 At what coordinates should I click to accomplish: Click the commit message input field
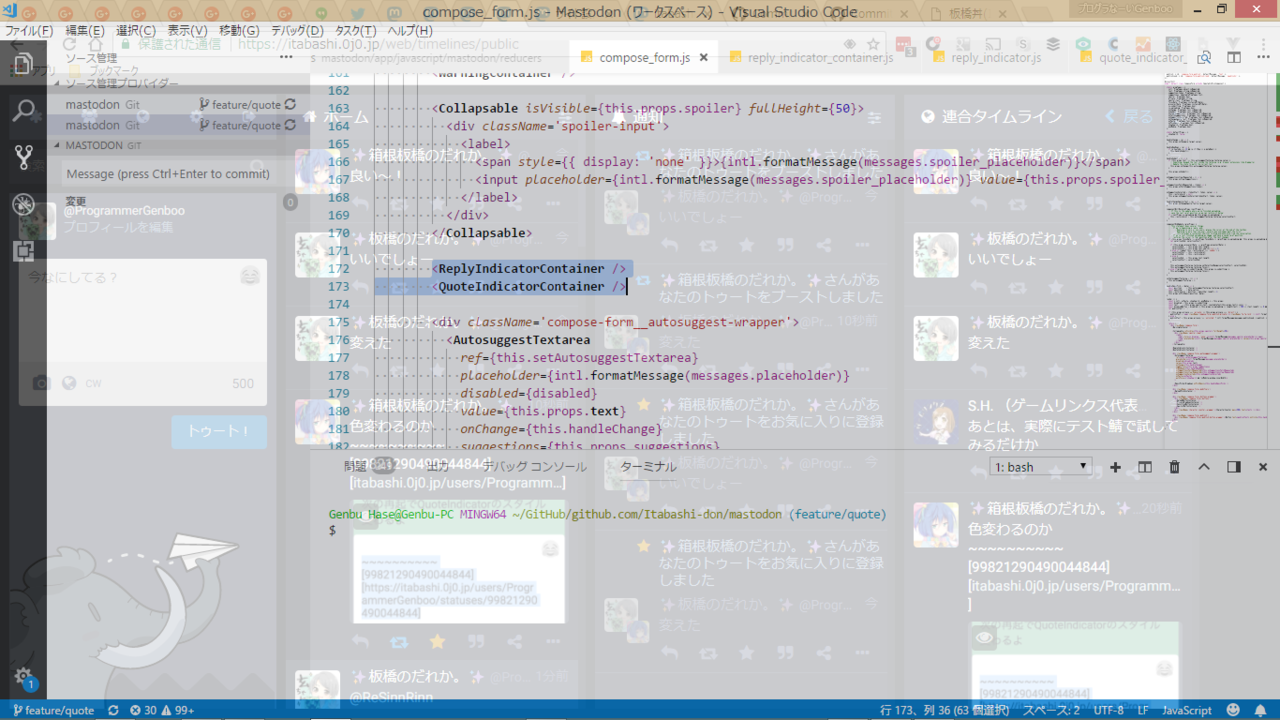[x=167, y=174]
